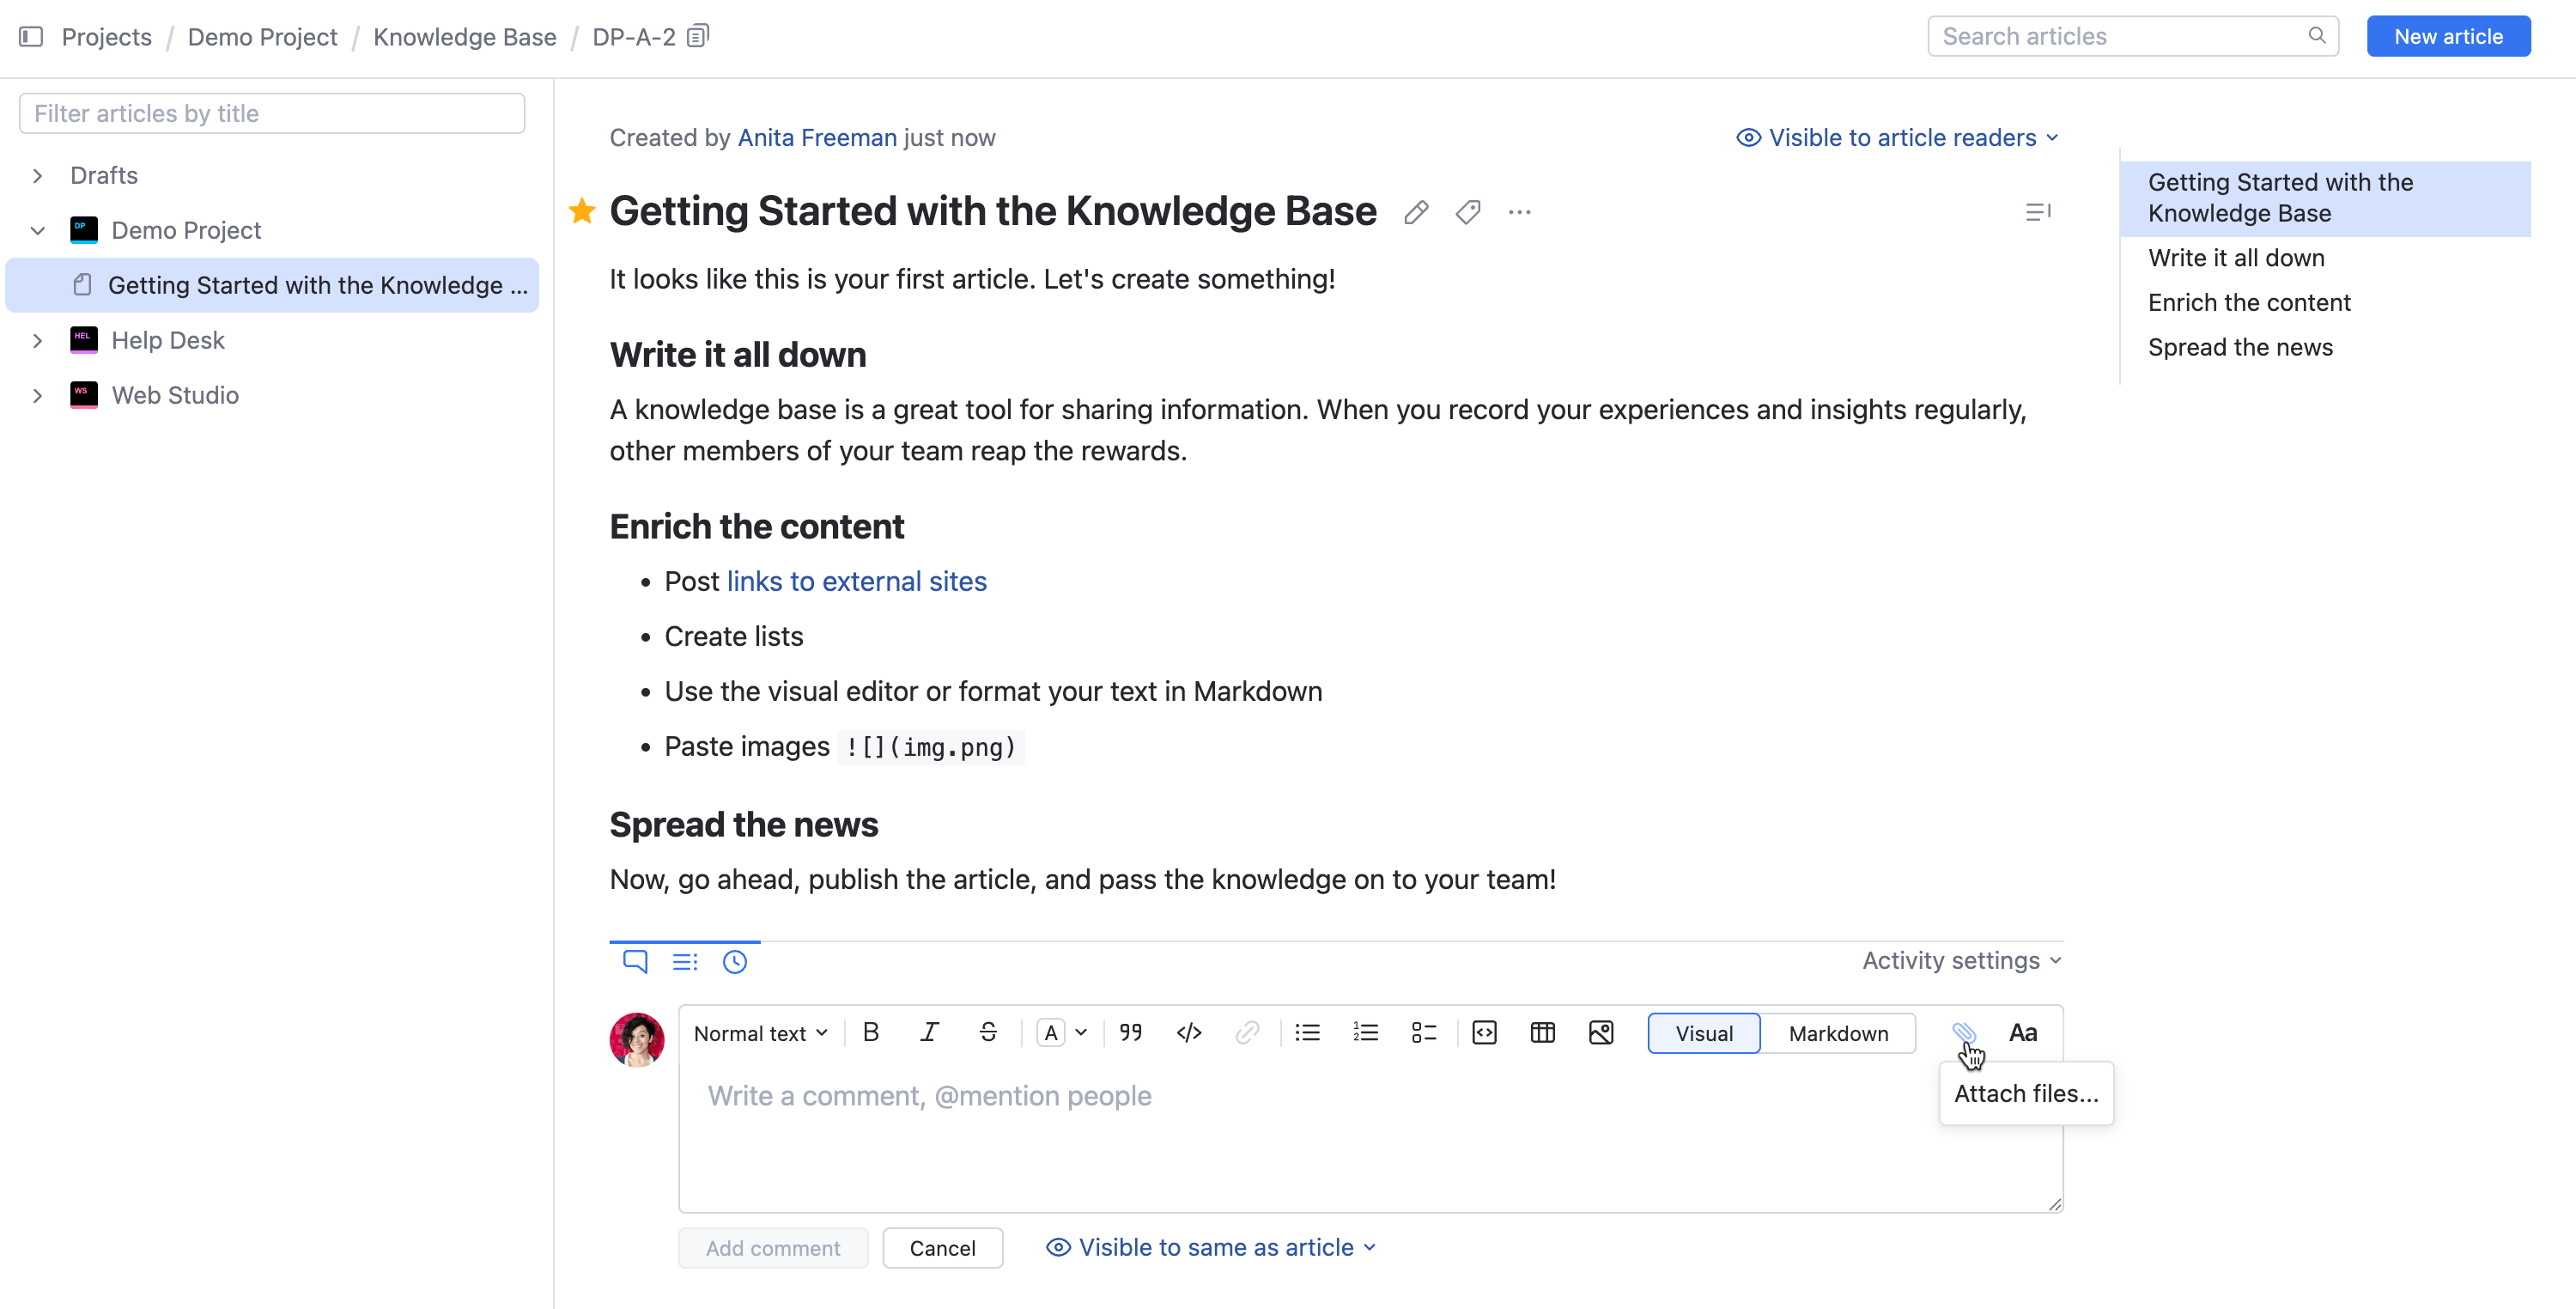Screen dimensions: 2576x1309
Task: Open the Normal text style dropdown
Action: click(760, 1033)
